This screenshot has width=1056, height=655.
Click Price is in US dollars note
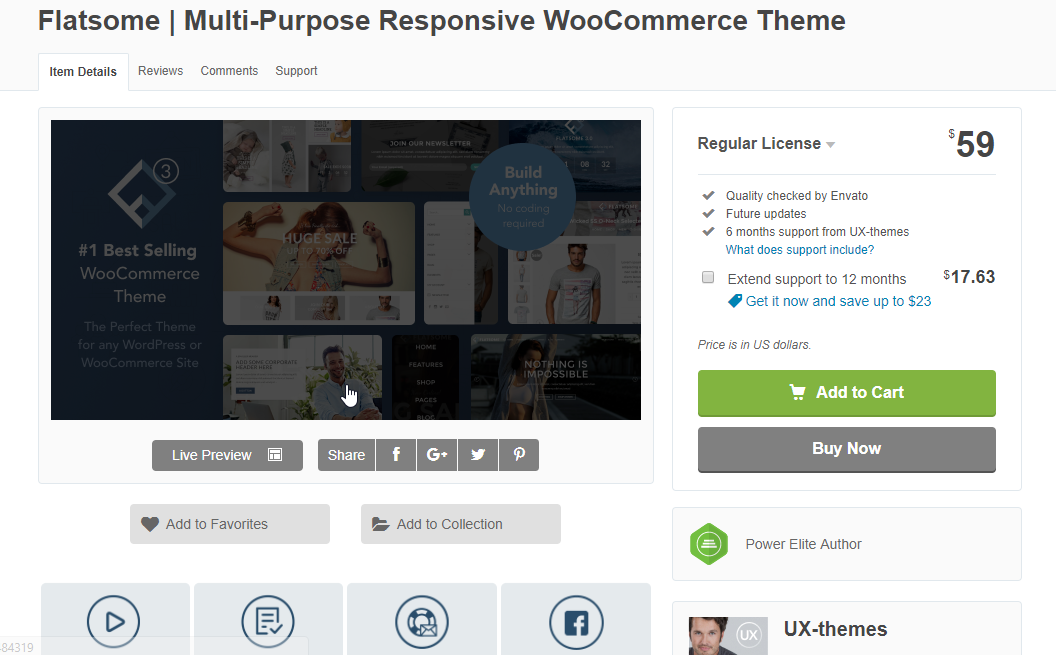754,345
